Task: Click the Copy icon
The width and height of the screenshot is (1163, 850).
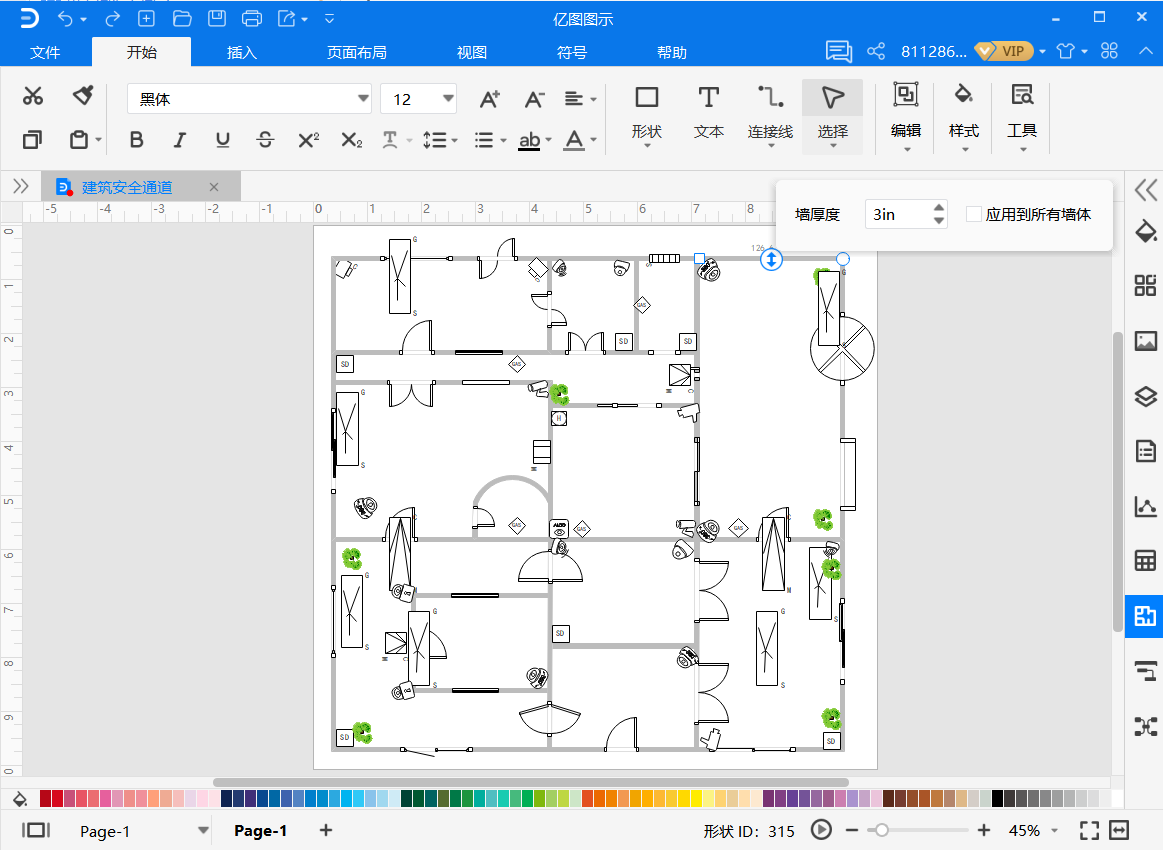Action: (32, 139)
